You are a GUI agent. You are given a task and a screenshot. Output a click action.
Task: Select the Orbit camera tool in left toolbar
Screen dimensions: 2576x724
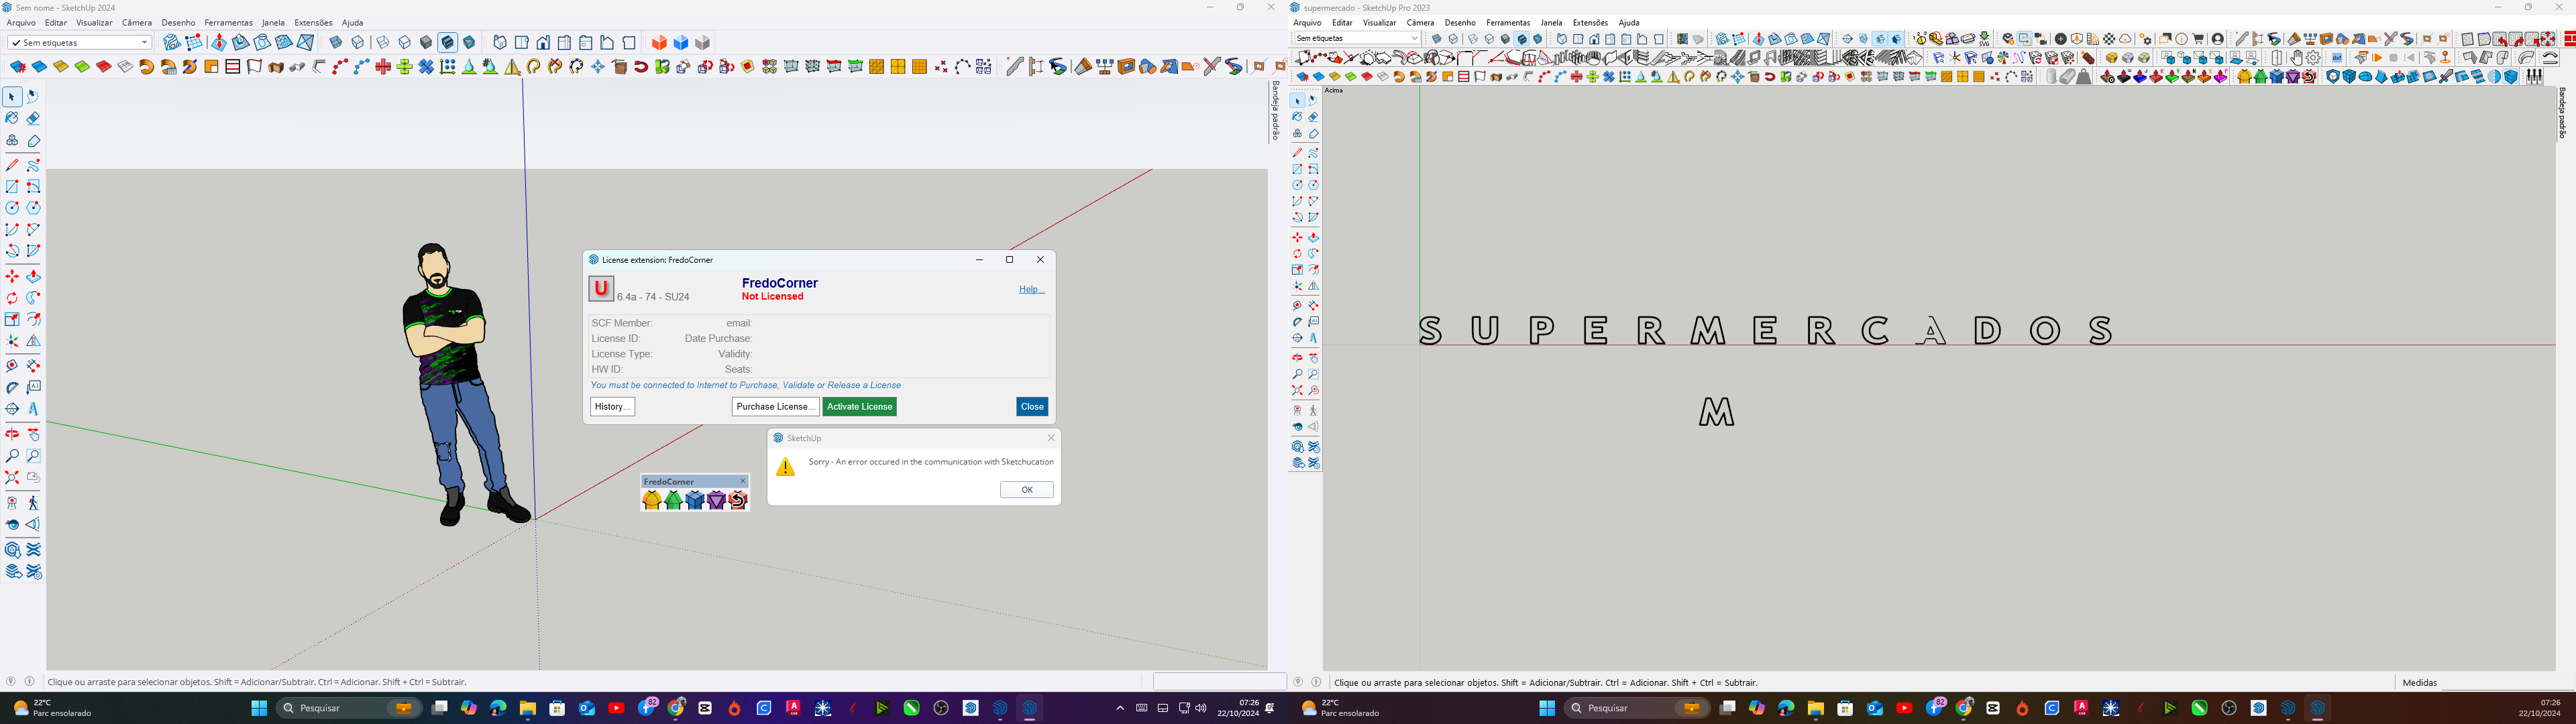(x=12, y=434)
